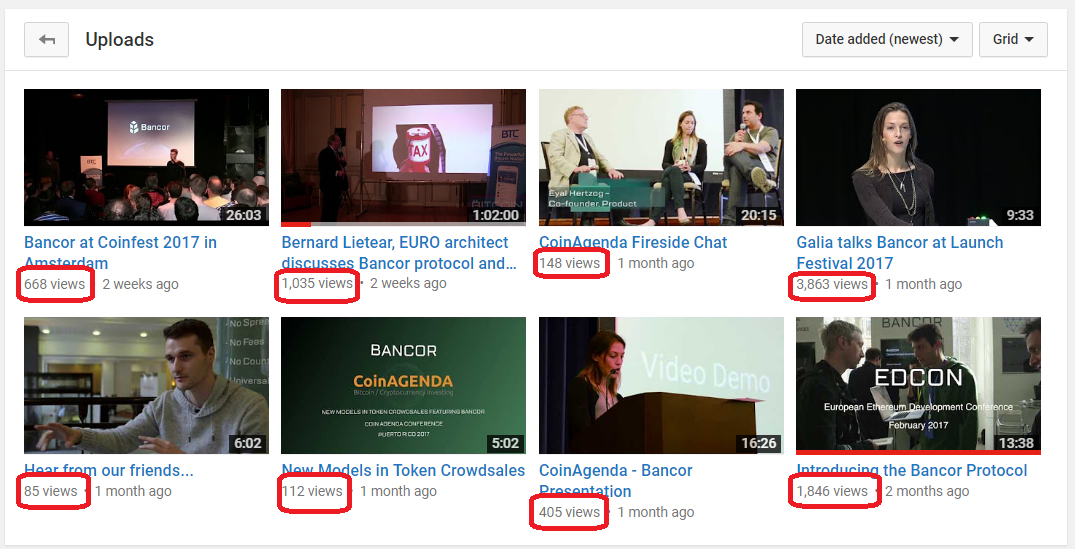Viewport: 1075px width, 549px height.
Task: Click the Hear from our friends title link
Action: coord(109,470)
